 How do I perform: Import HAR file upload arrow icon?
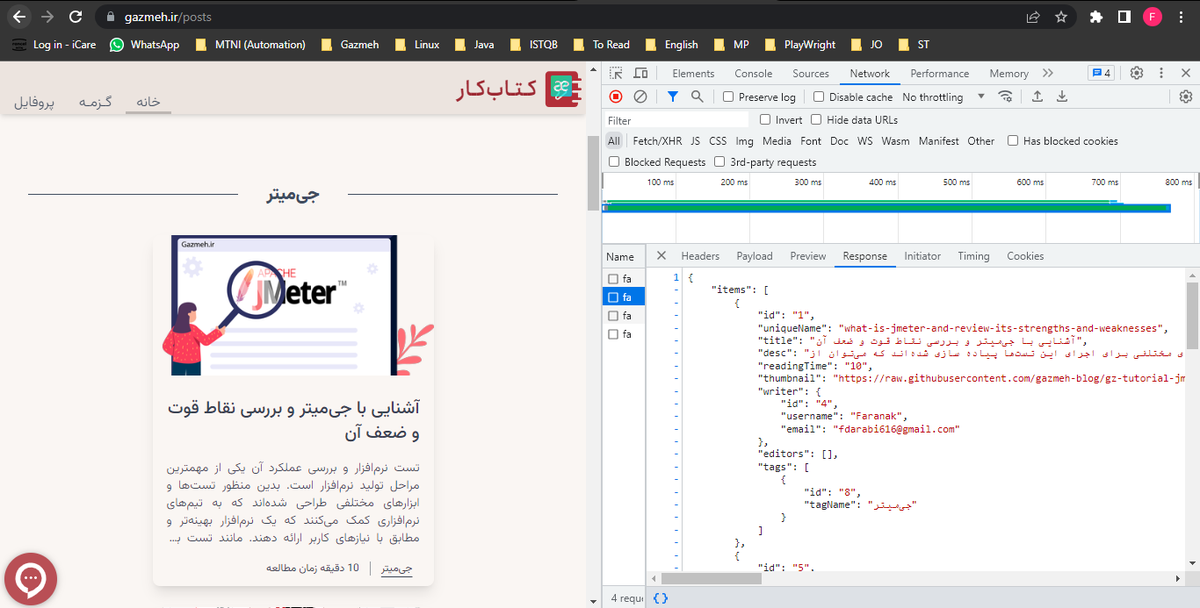1037,97
